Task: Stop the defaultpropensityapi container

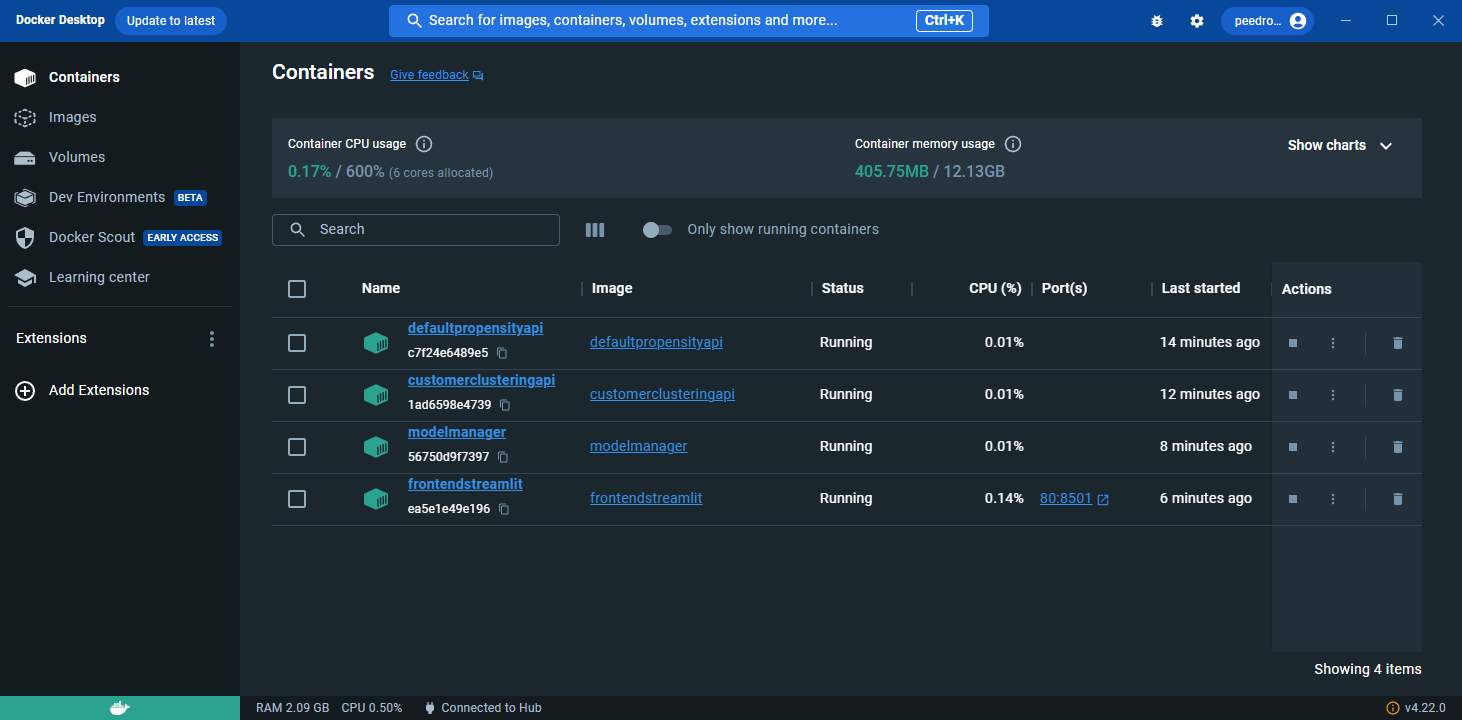Action: [x=1293, y=343]
